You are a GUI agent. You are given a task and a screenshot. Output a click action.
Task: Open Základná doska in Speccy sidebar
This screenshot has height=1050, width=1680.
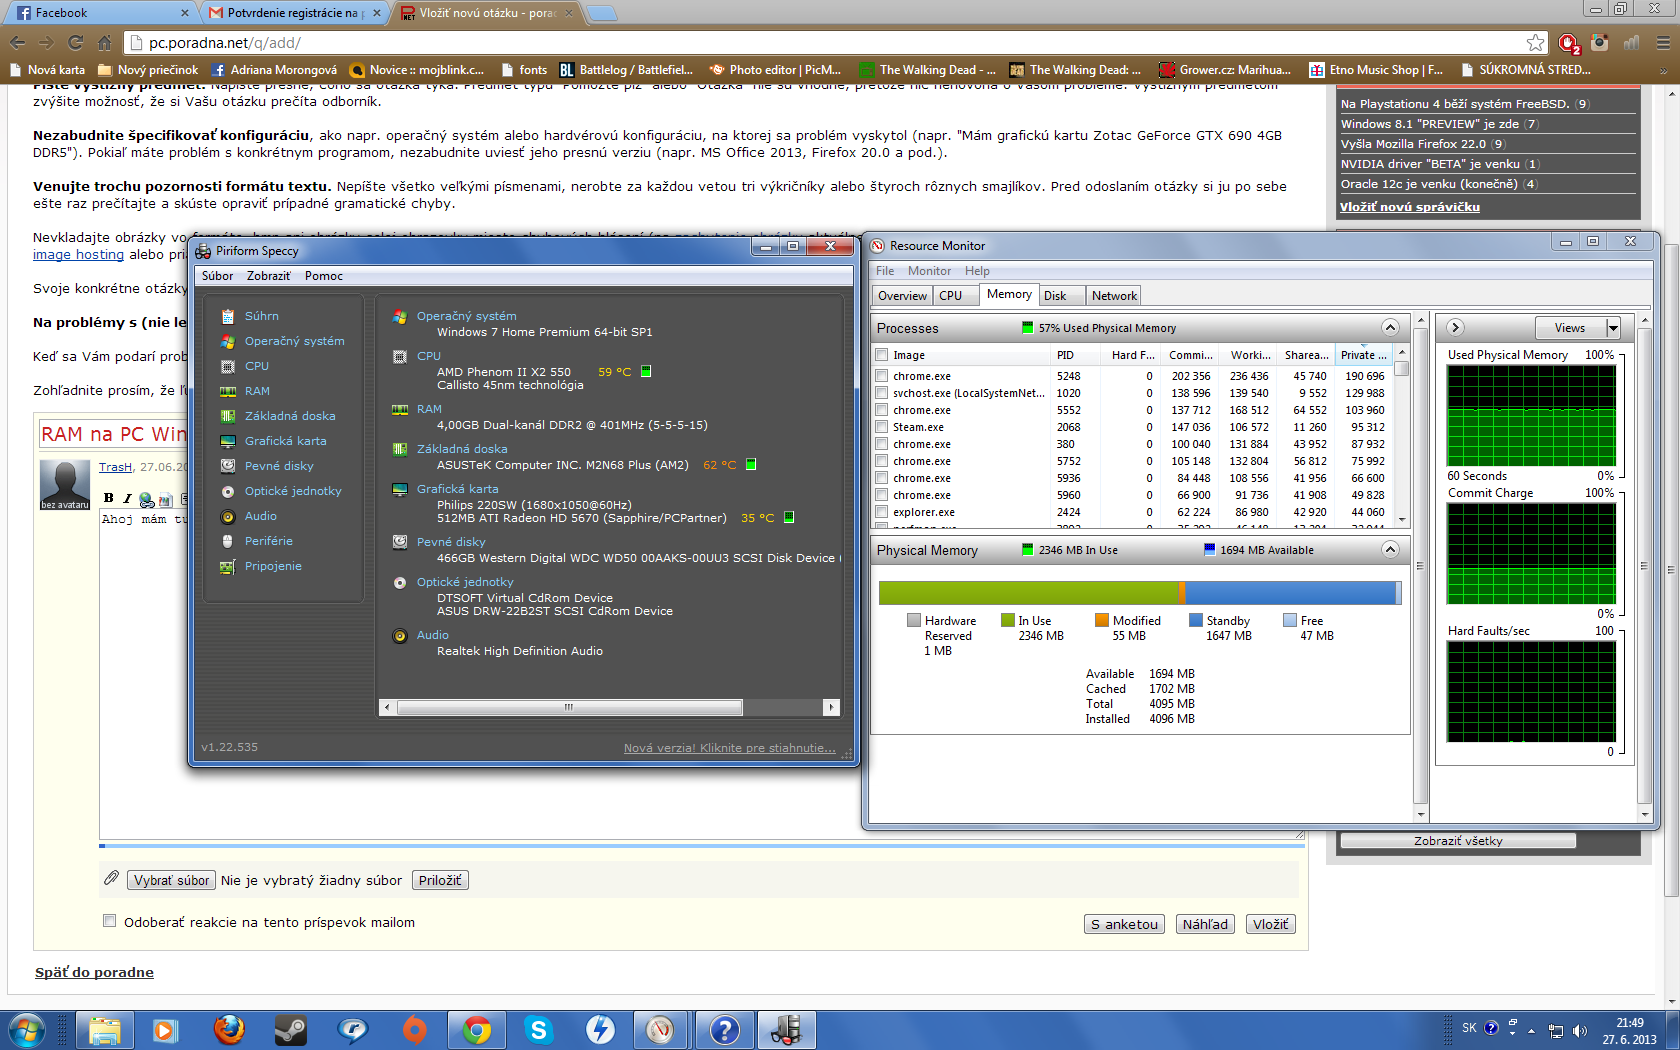click(290, 416)
